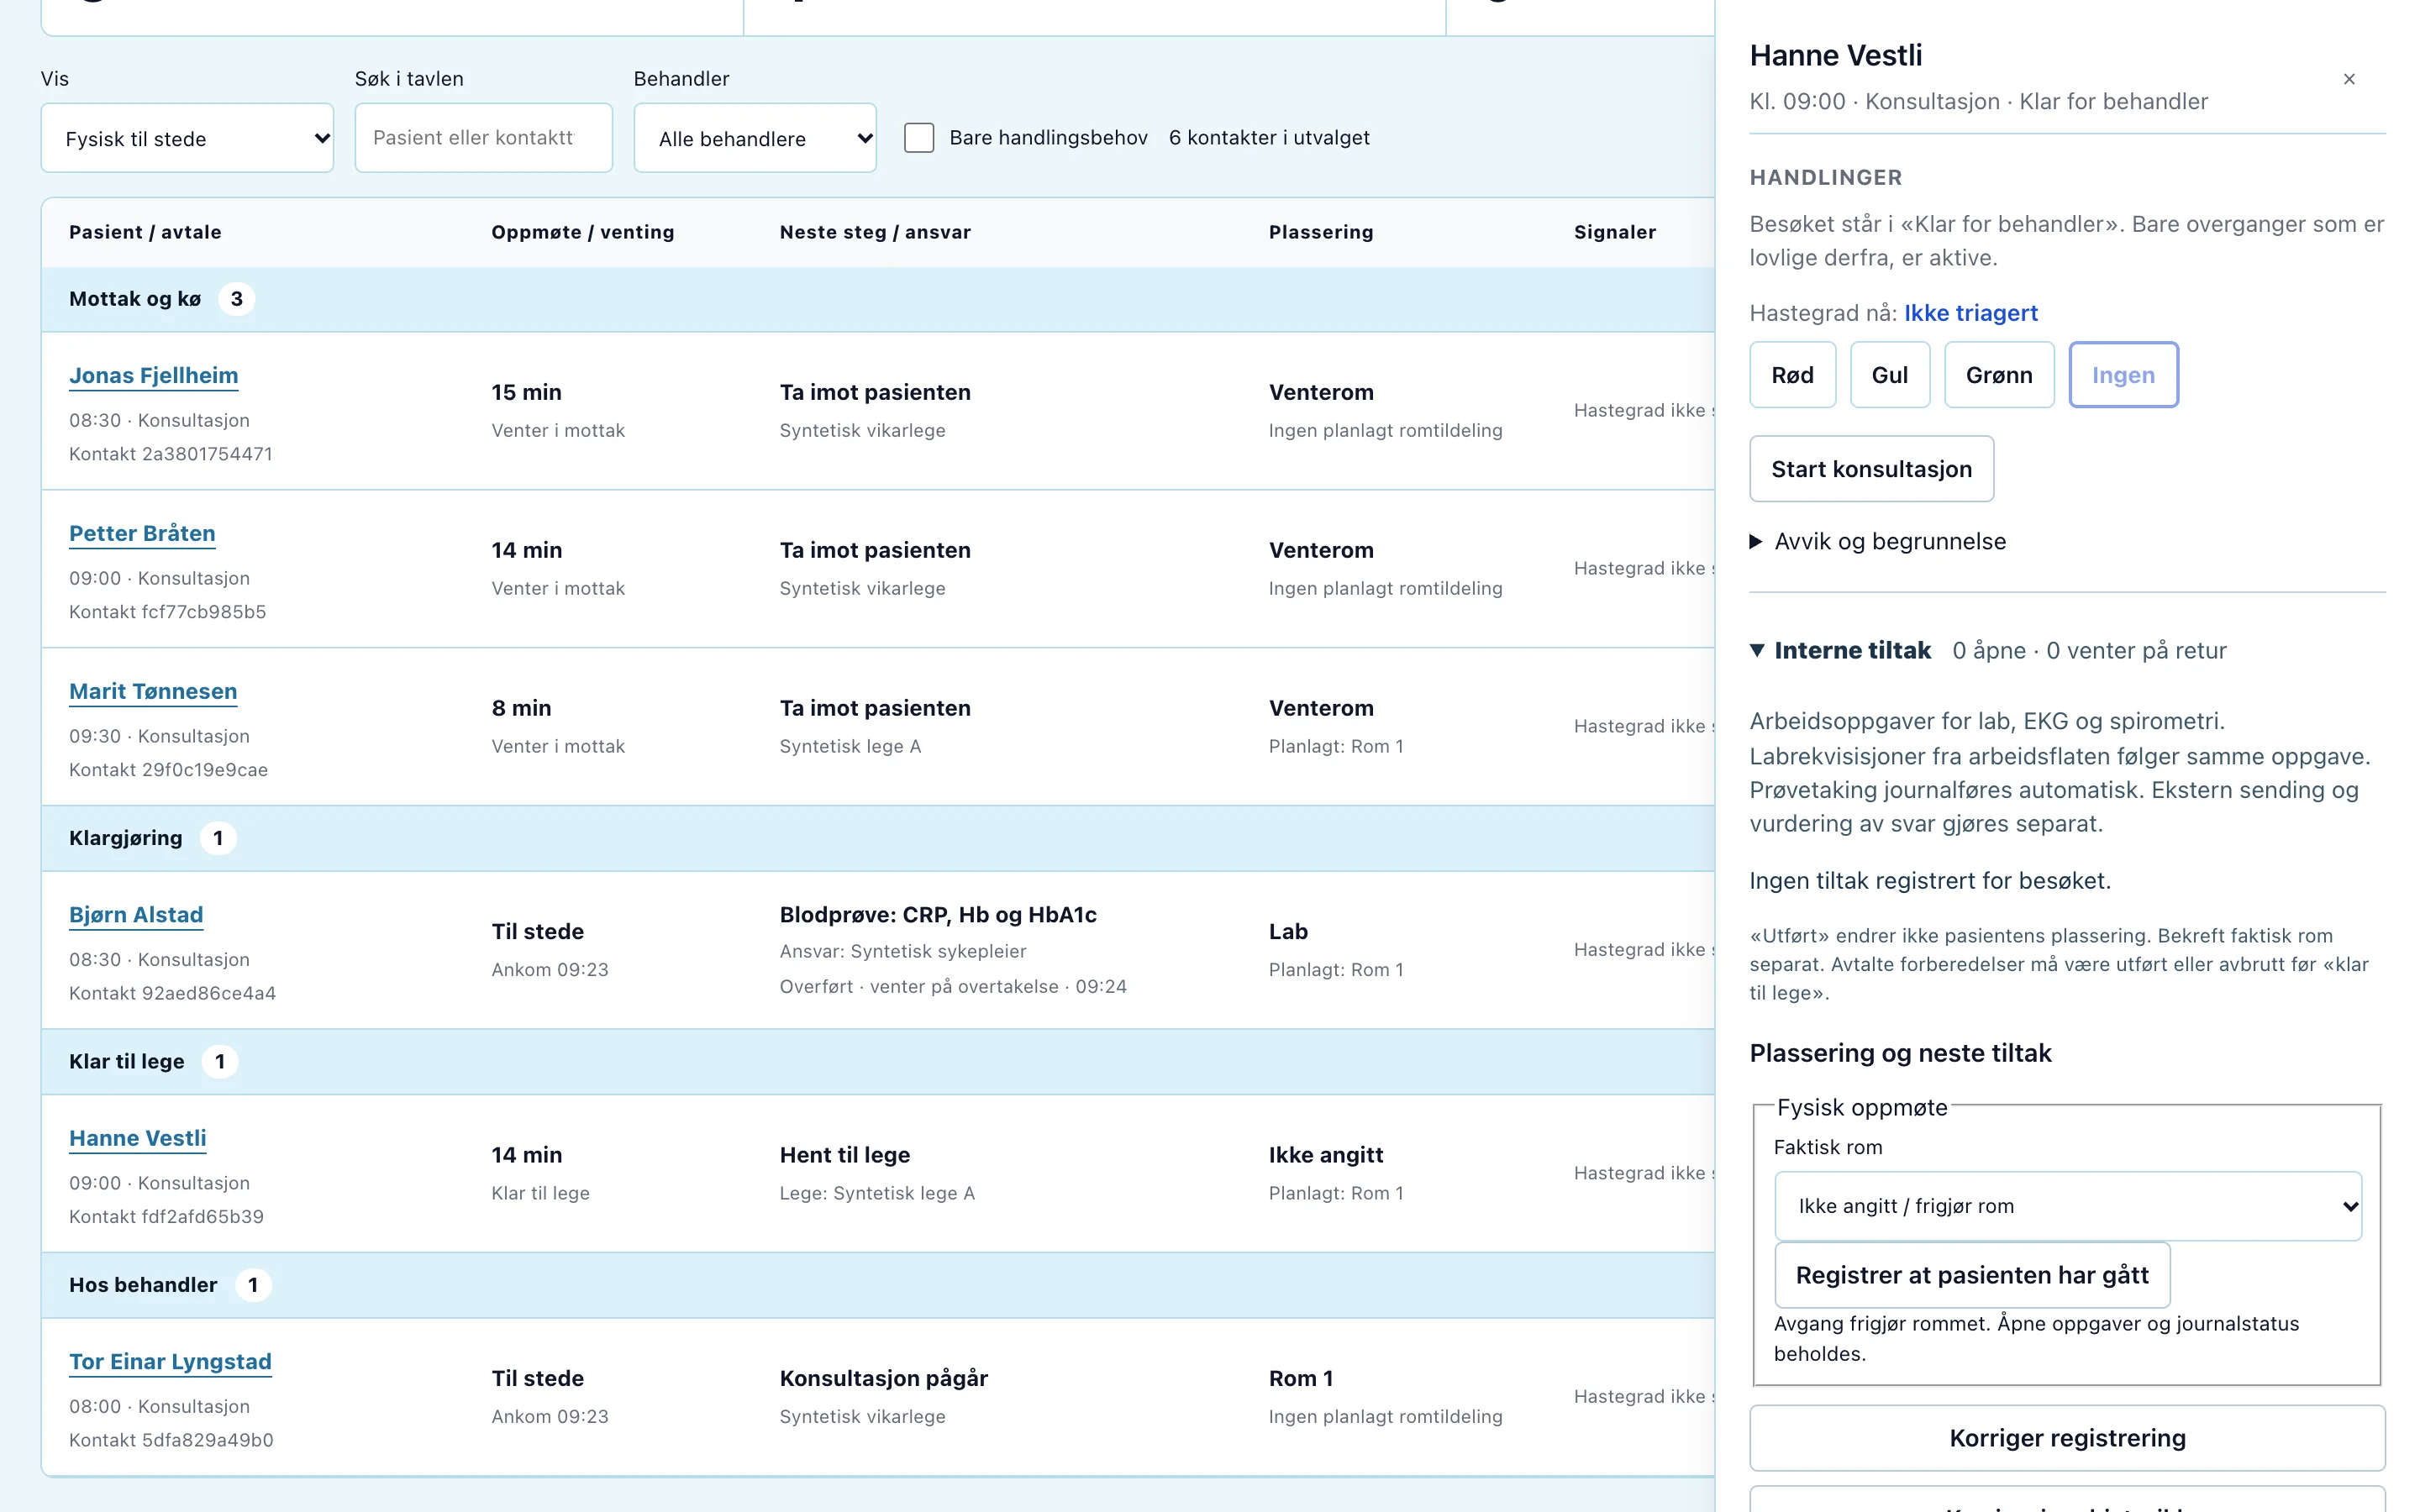This screenshot has height=1512, width=2420.
Task: Click the Pasient / avtale column header
Action: pos(145,232)
